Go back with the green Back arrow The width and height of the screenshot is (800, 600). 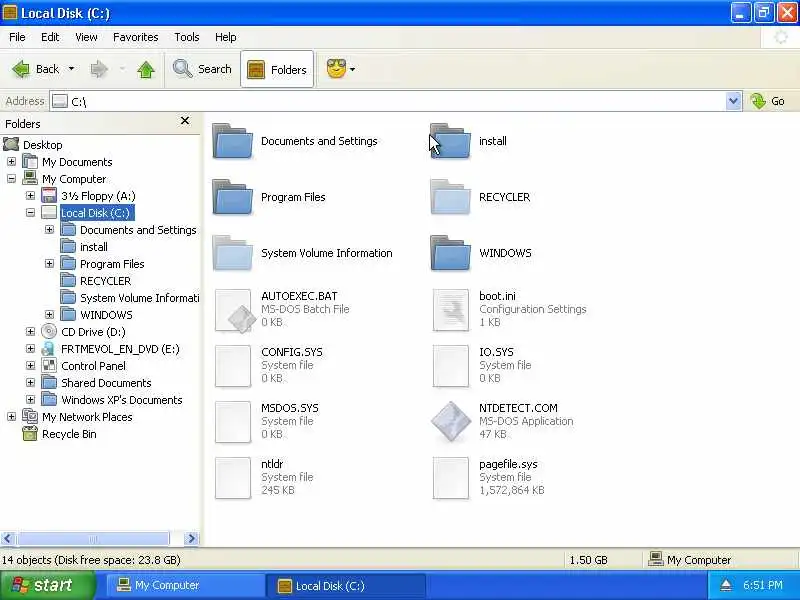point(35,69)
